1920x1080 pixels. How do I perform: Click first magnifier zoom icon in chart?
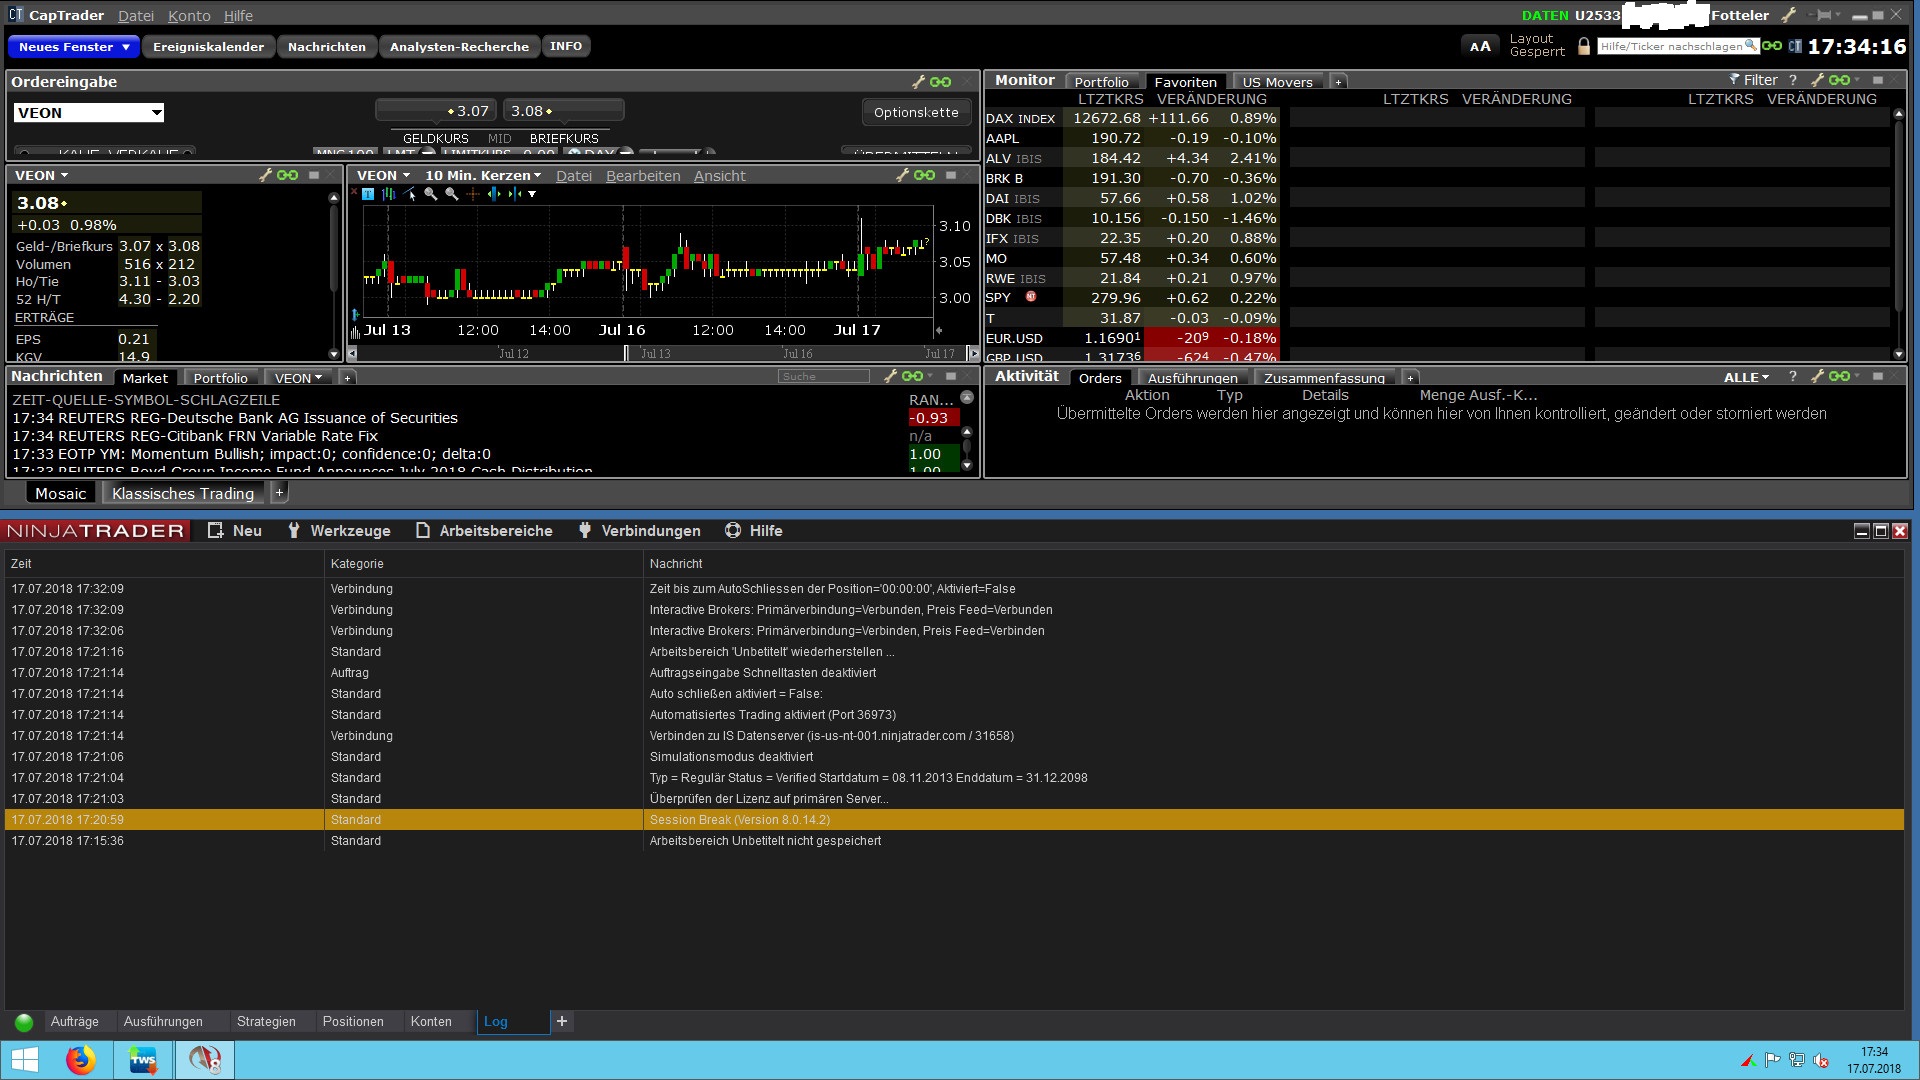pos(431,194)
